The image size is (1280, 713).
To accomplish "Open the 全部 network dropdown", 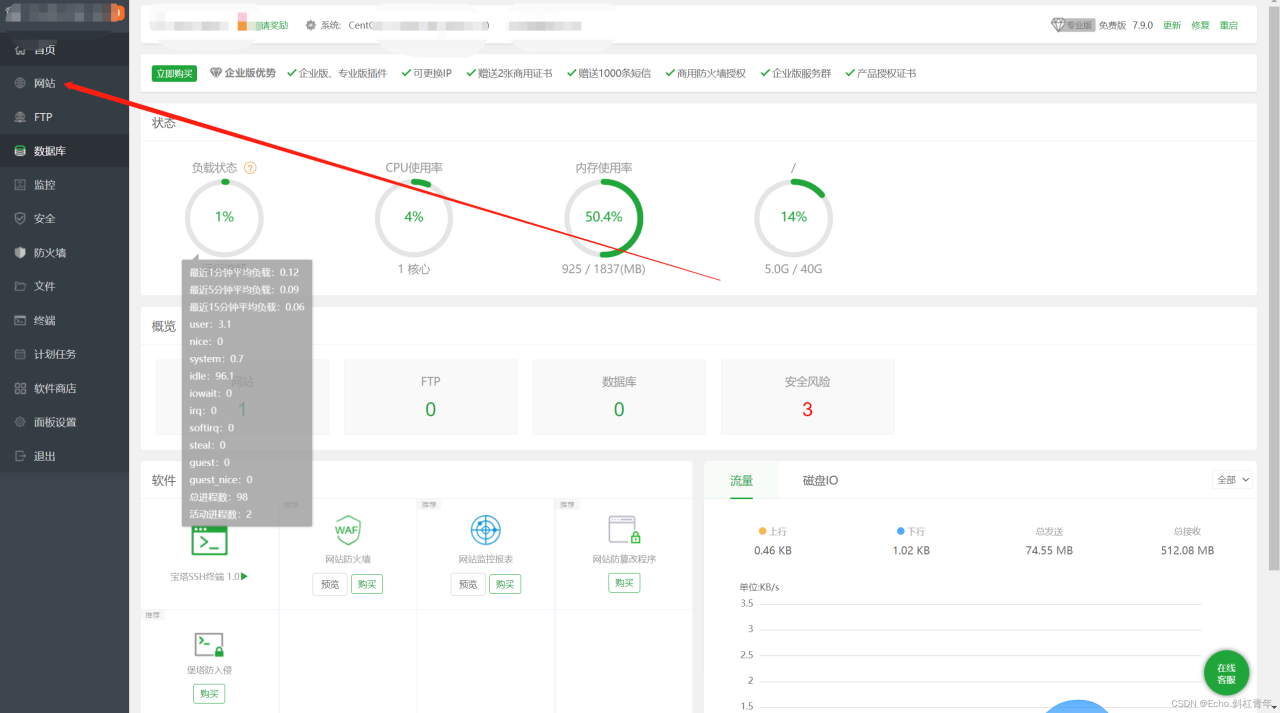I will (1232, 480).
